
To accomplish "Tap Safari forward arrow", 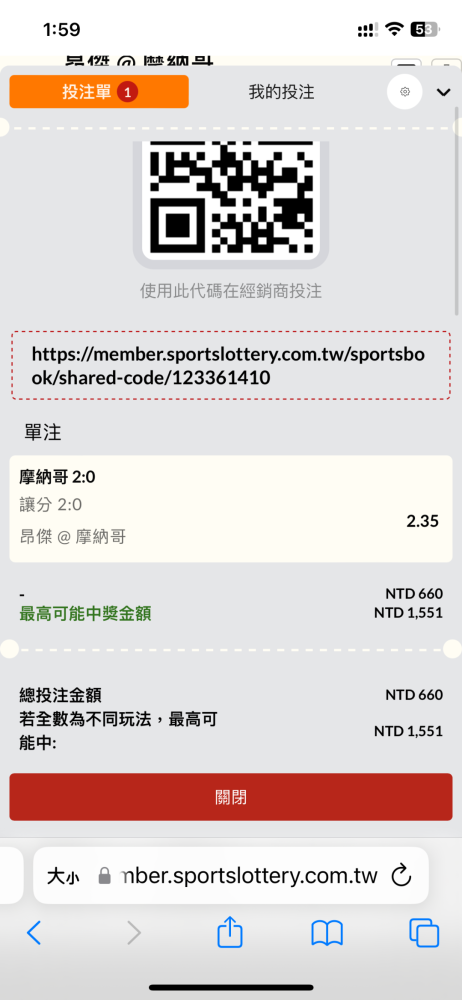I will pos(133,933).
